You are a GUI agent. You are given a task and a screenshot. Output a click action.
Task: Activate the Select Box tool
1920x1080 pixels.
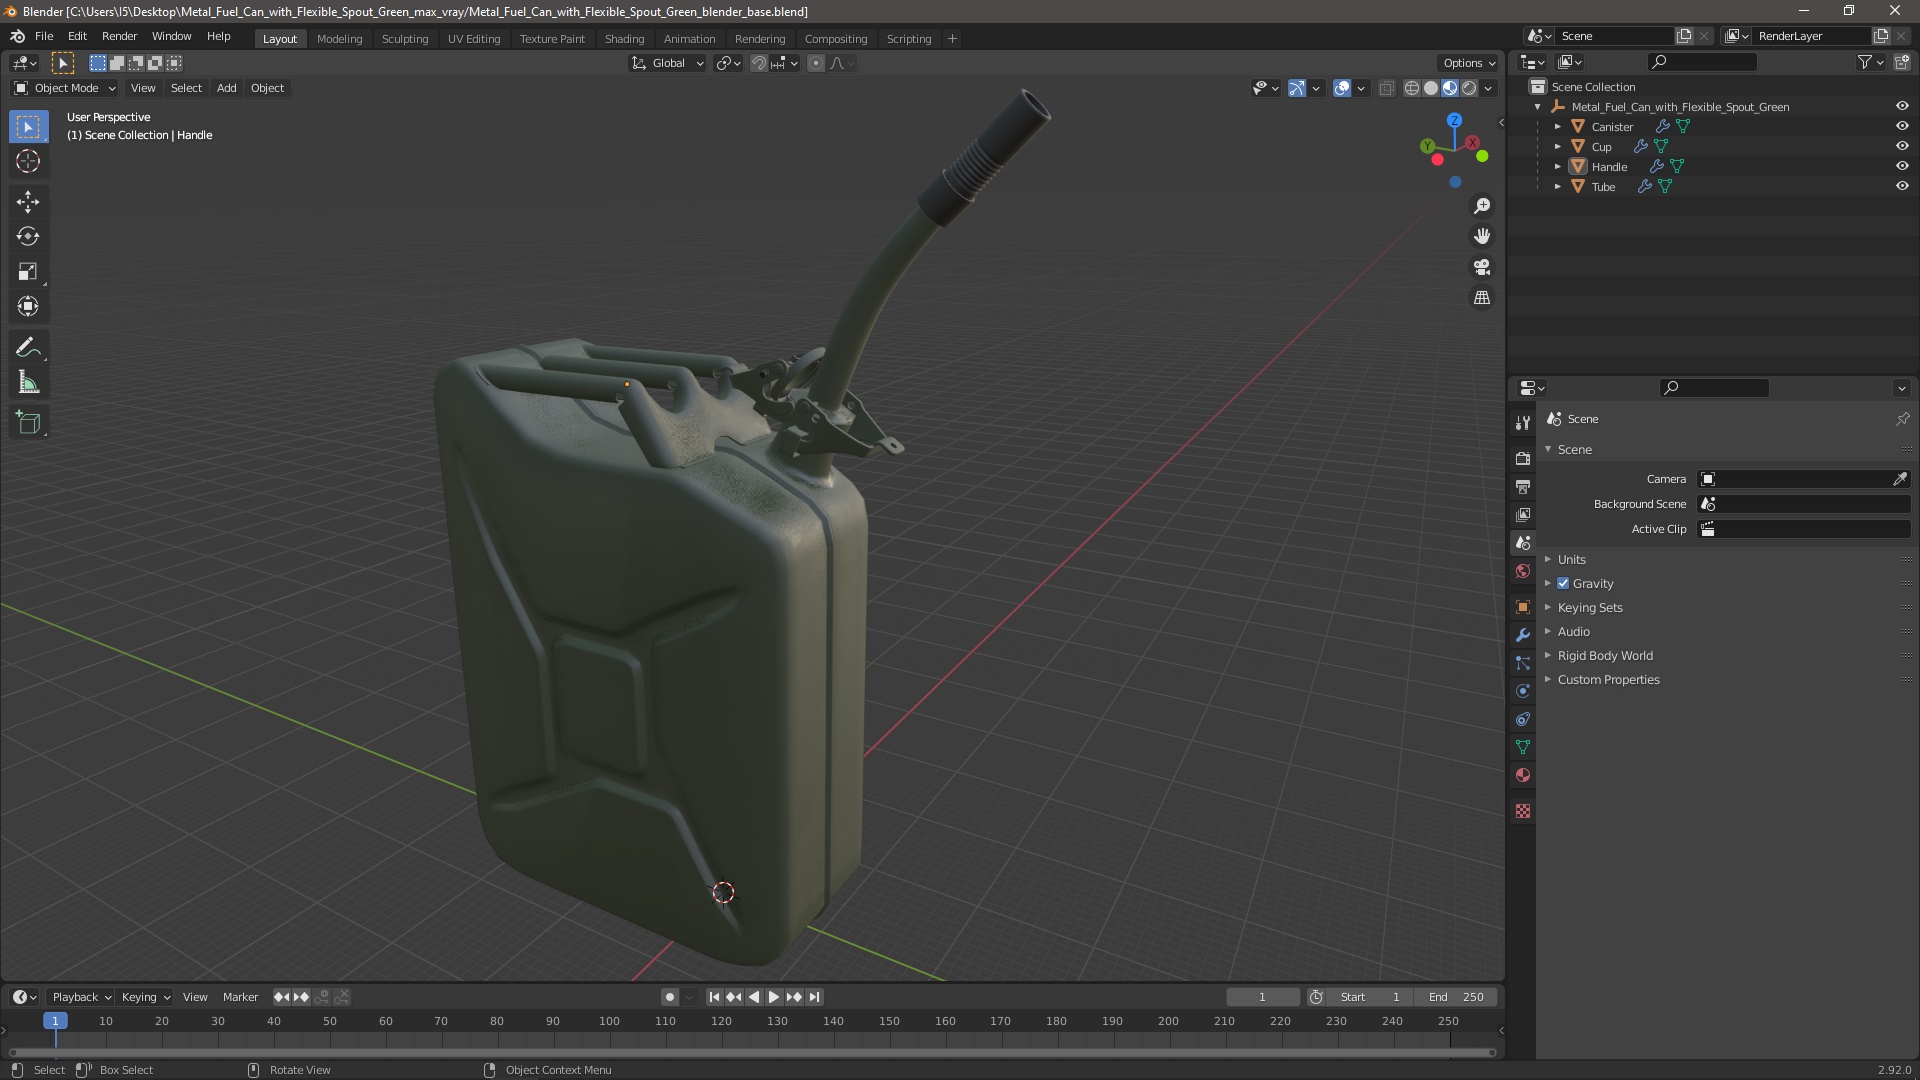pos(28,127)
